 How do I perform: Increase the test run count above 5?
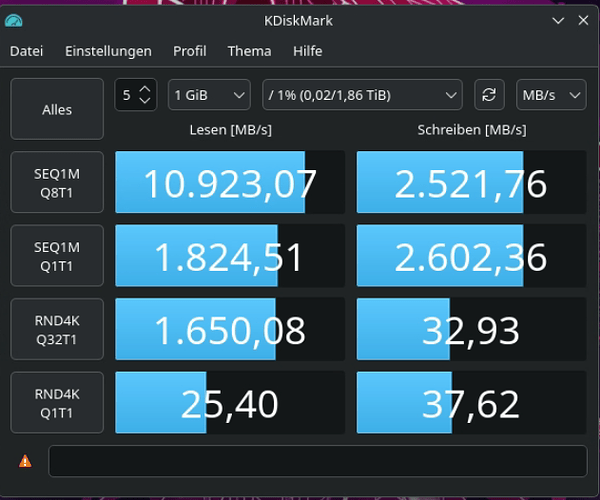pos(145,89)
